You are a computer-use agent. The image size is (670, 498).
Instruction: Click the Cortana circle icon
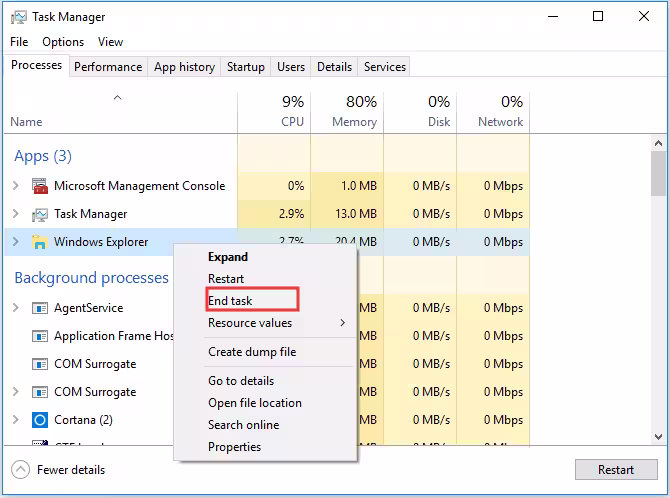pos(40,420)
